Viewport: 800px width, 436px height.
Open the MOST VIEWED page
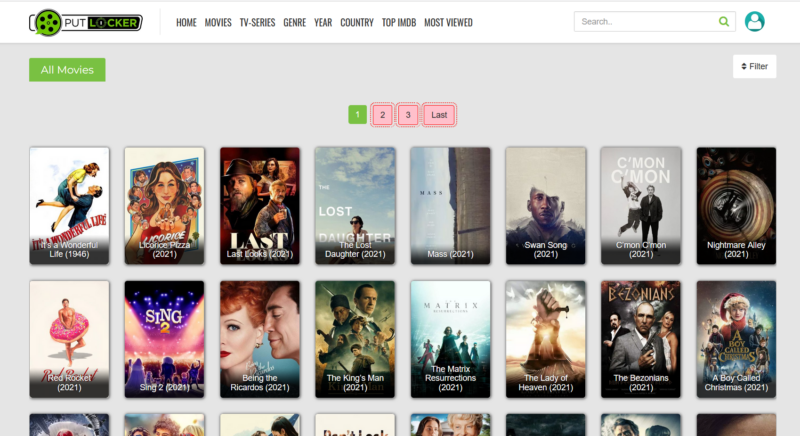[448, 22]
